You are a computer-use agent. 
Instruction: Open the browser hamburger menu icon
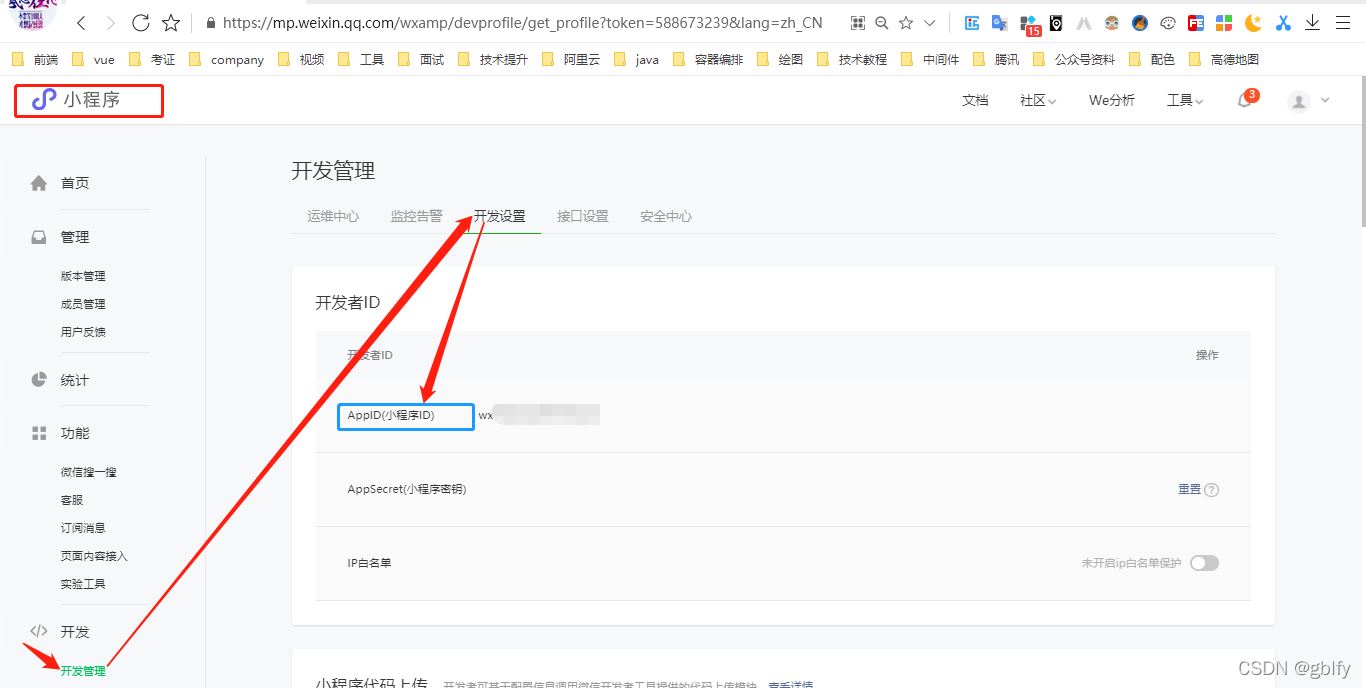1342,23
